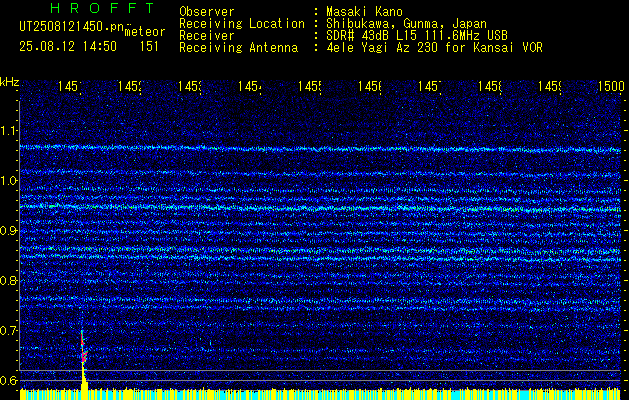The image size is (629, 400).
Task: Click the 0.9 frequency axis label
Action: click(9, 230)
